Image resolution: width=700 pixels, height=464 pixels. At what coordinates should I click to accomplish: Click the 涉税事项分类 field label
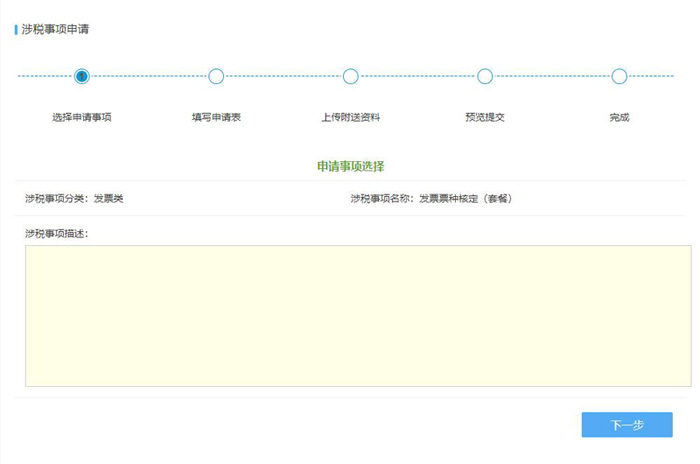coord(57,199)
